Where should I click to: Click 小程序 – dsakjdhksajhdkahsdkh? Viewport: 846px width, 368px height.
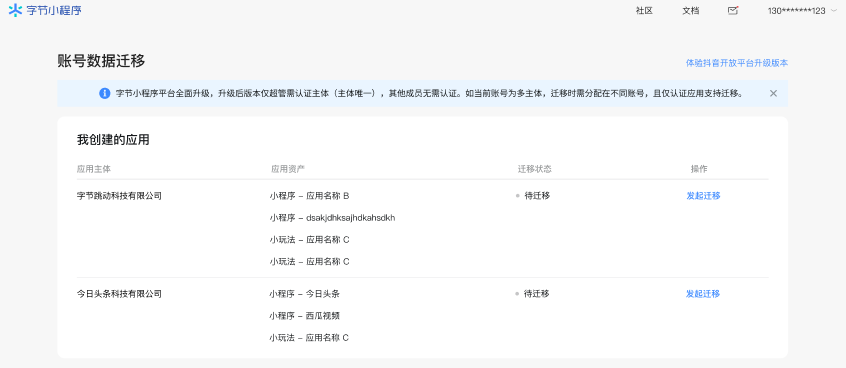point(332,218)
